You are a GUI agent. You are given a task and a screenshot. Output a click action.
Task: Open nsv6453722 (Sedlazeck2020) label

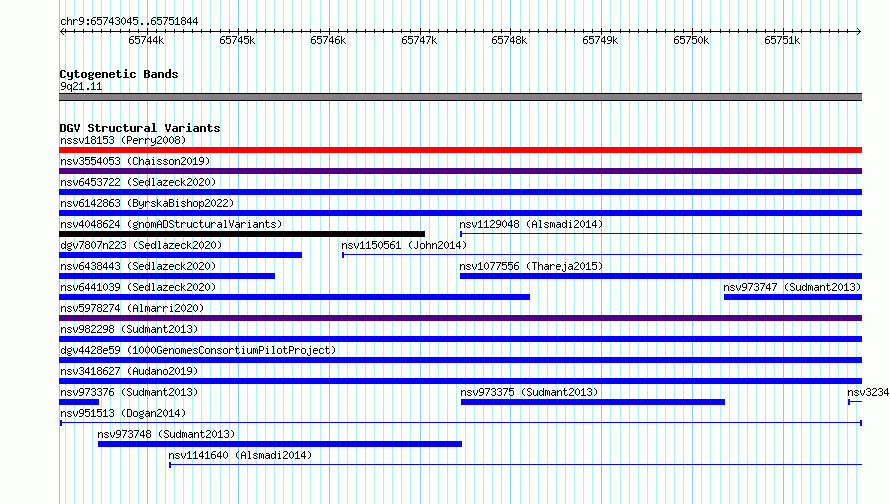pos(138,182)
